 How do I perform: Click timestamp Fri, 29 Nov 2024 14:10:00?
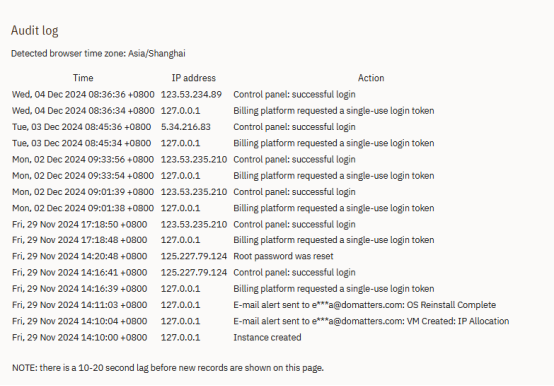coord(79,338)
